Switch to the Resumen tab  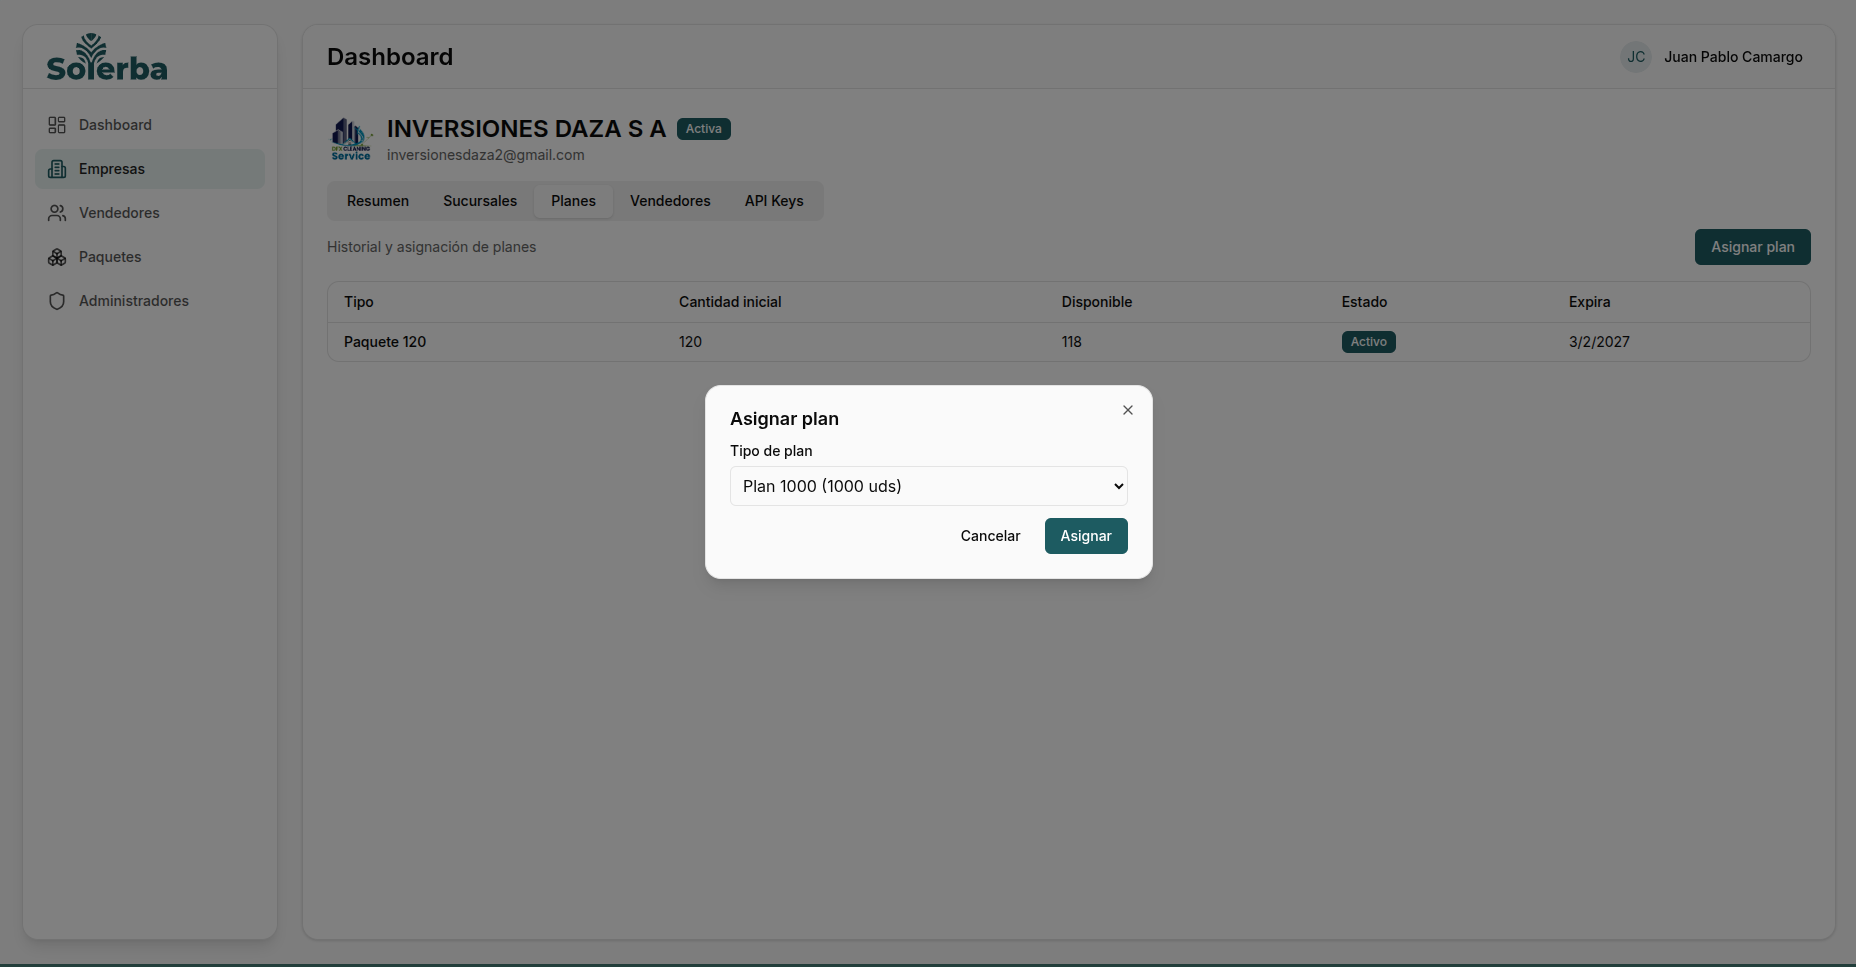point(377,201)
